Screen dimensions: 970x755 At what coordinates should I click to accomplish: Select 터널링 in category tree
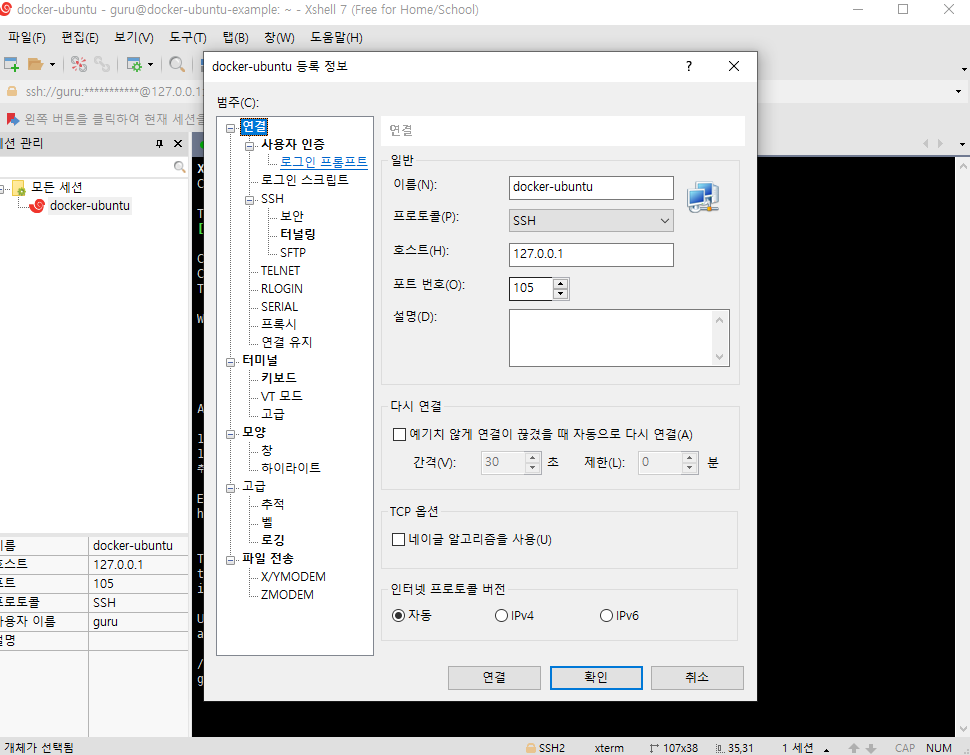pos(298,235)
